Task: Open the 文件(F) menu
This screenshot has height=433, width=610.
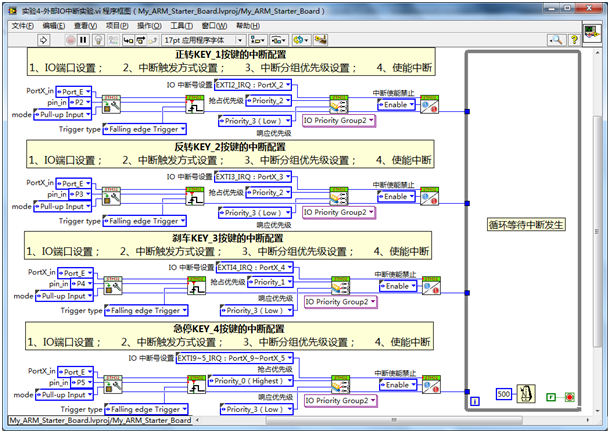Action: (22, 26)
